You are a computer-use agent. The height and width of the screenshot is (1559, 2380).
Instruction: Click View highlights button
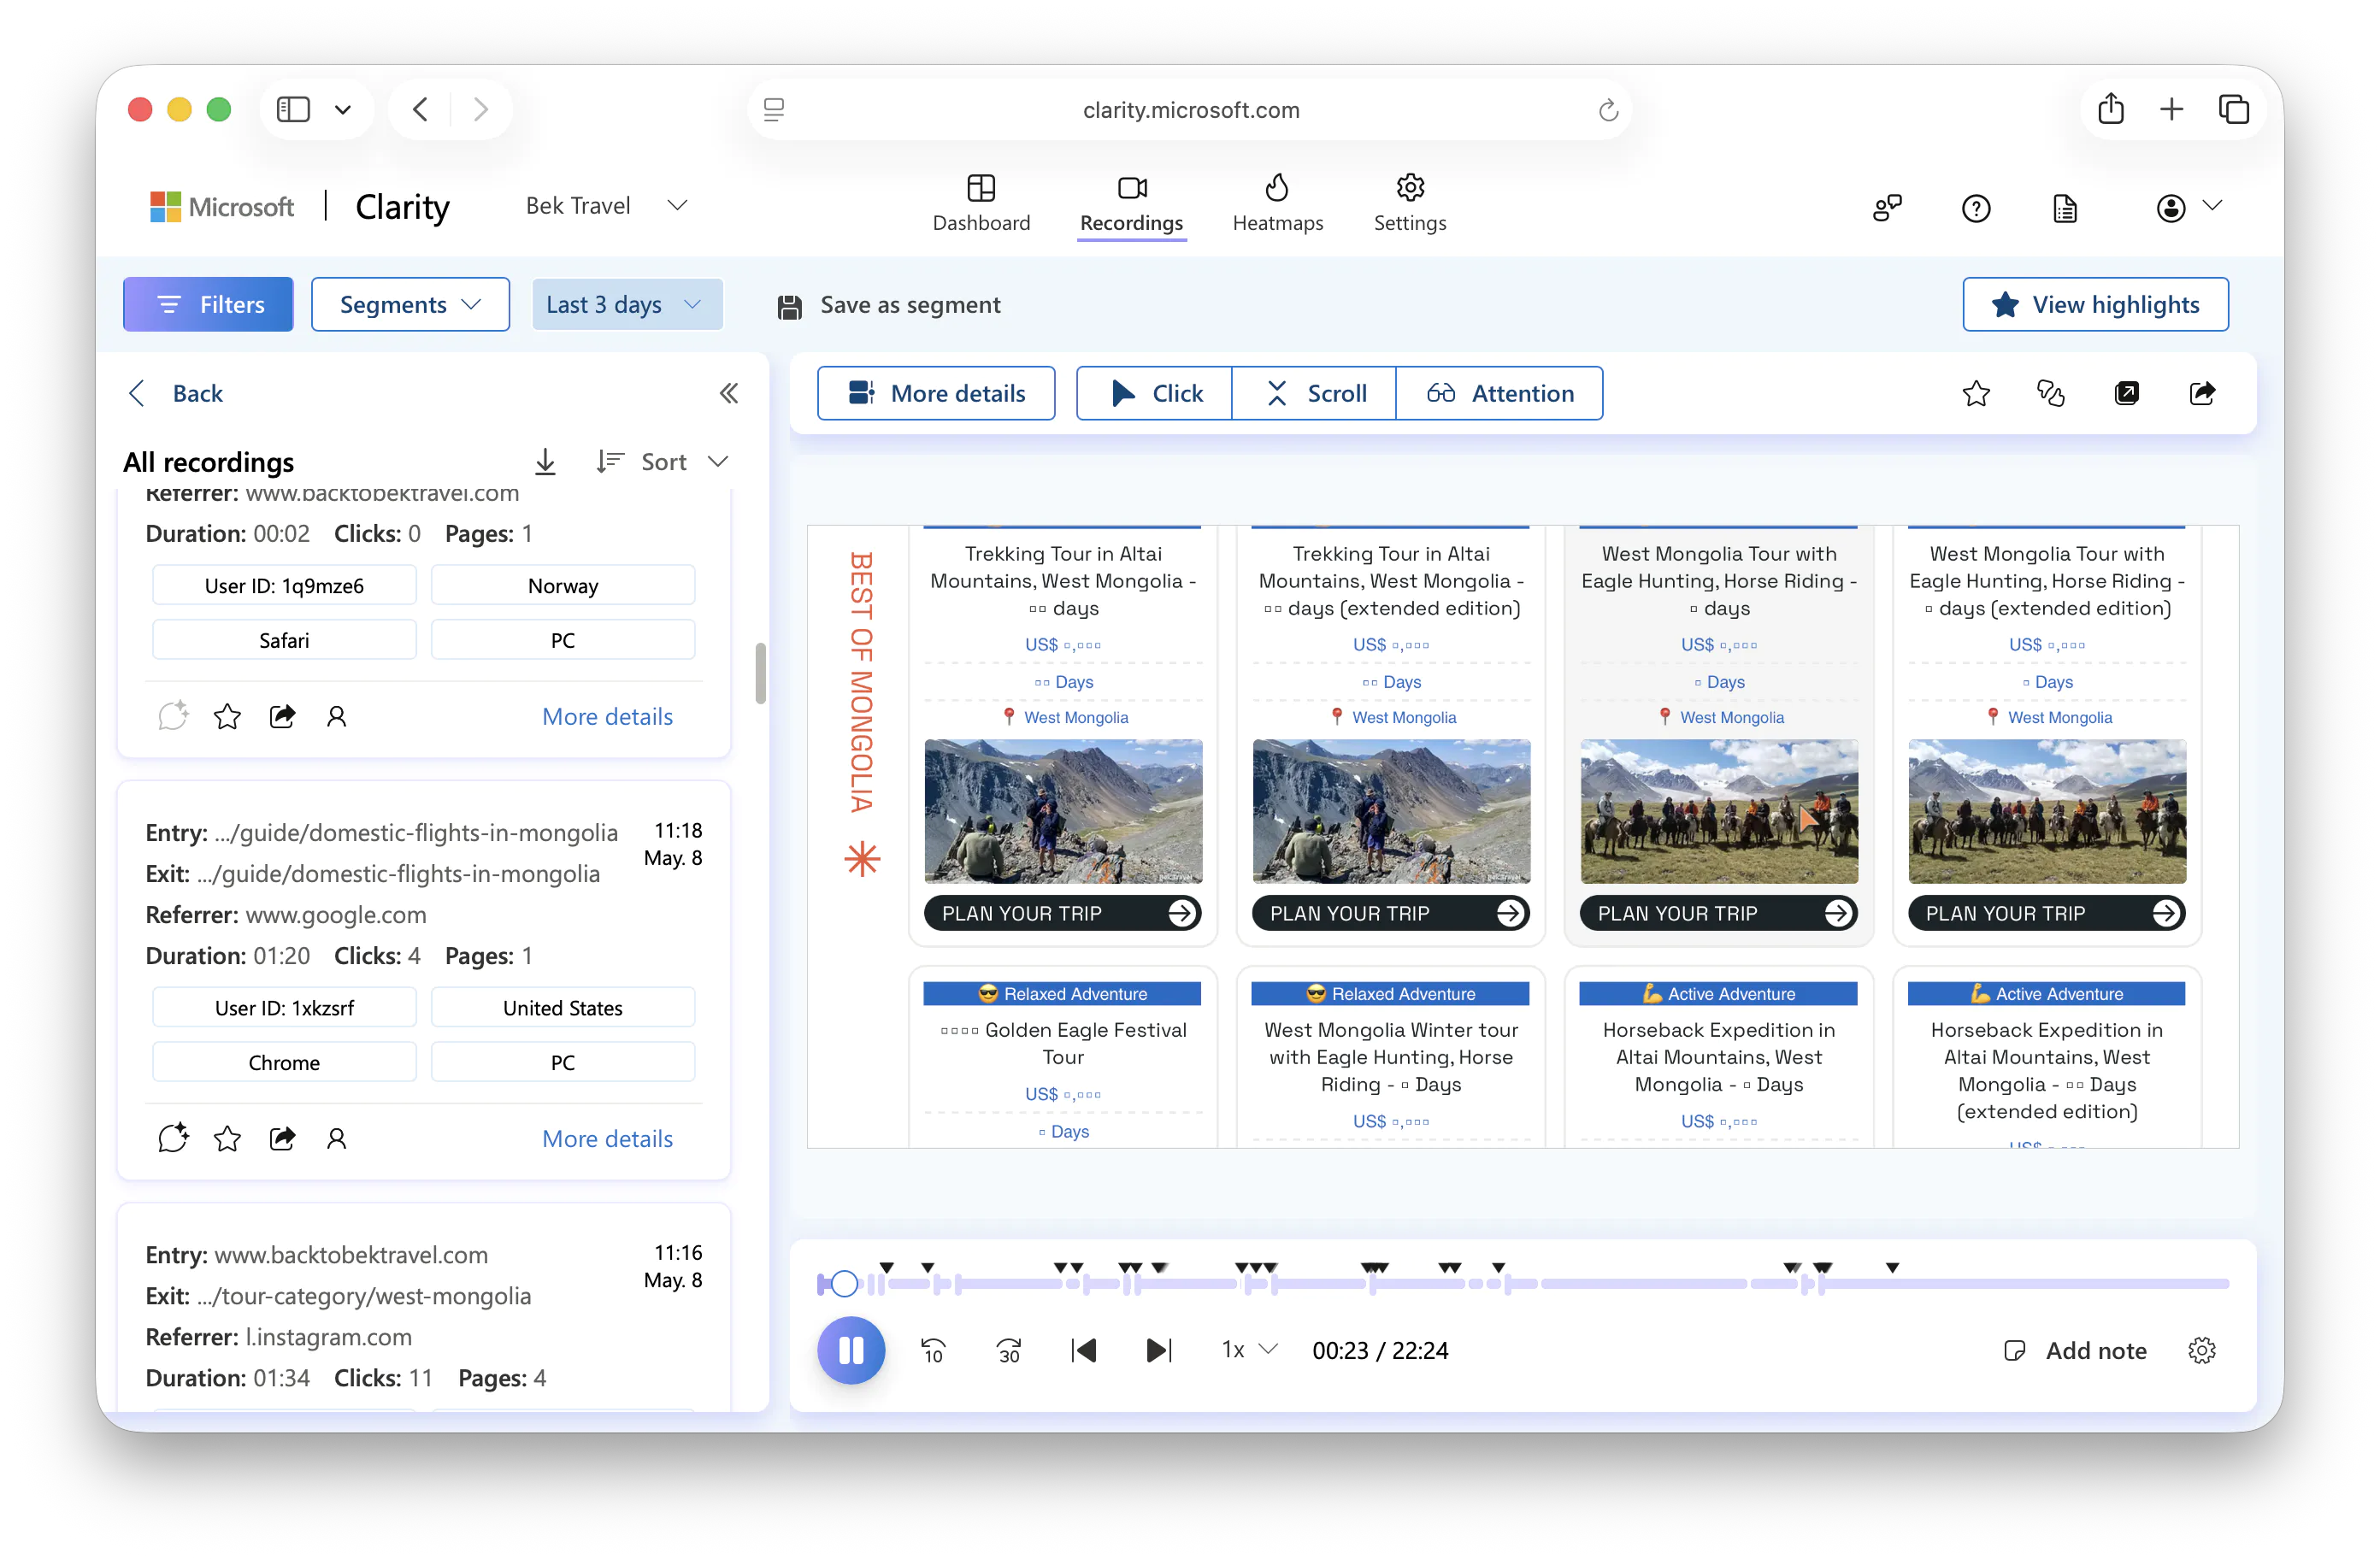(2095, 304)
